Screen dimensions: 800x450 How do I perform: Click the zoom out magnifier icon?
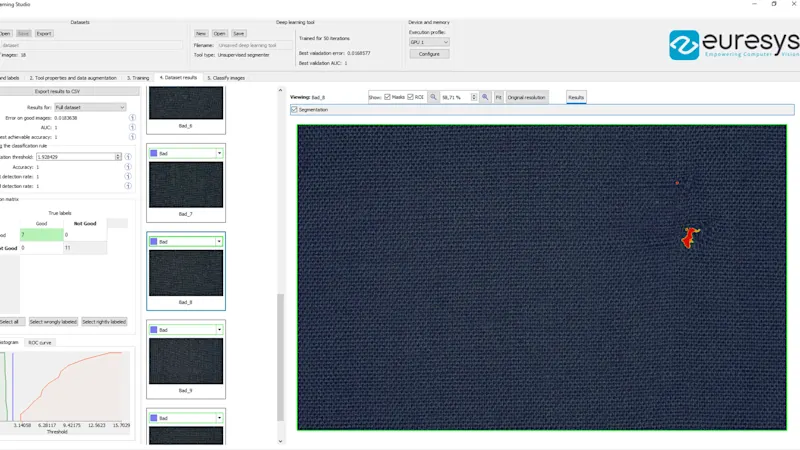[x=433, y=97]
